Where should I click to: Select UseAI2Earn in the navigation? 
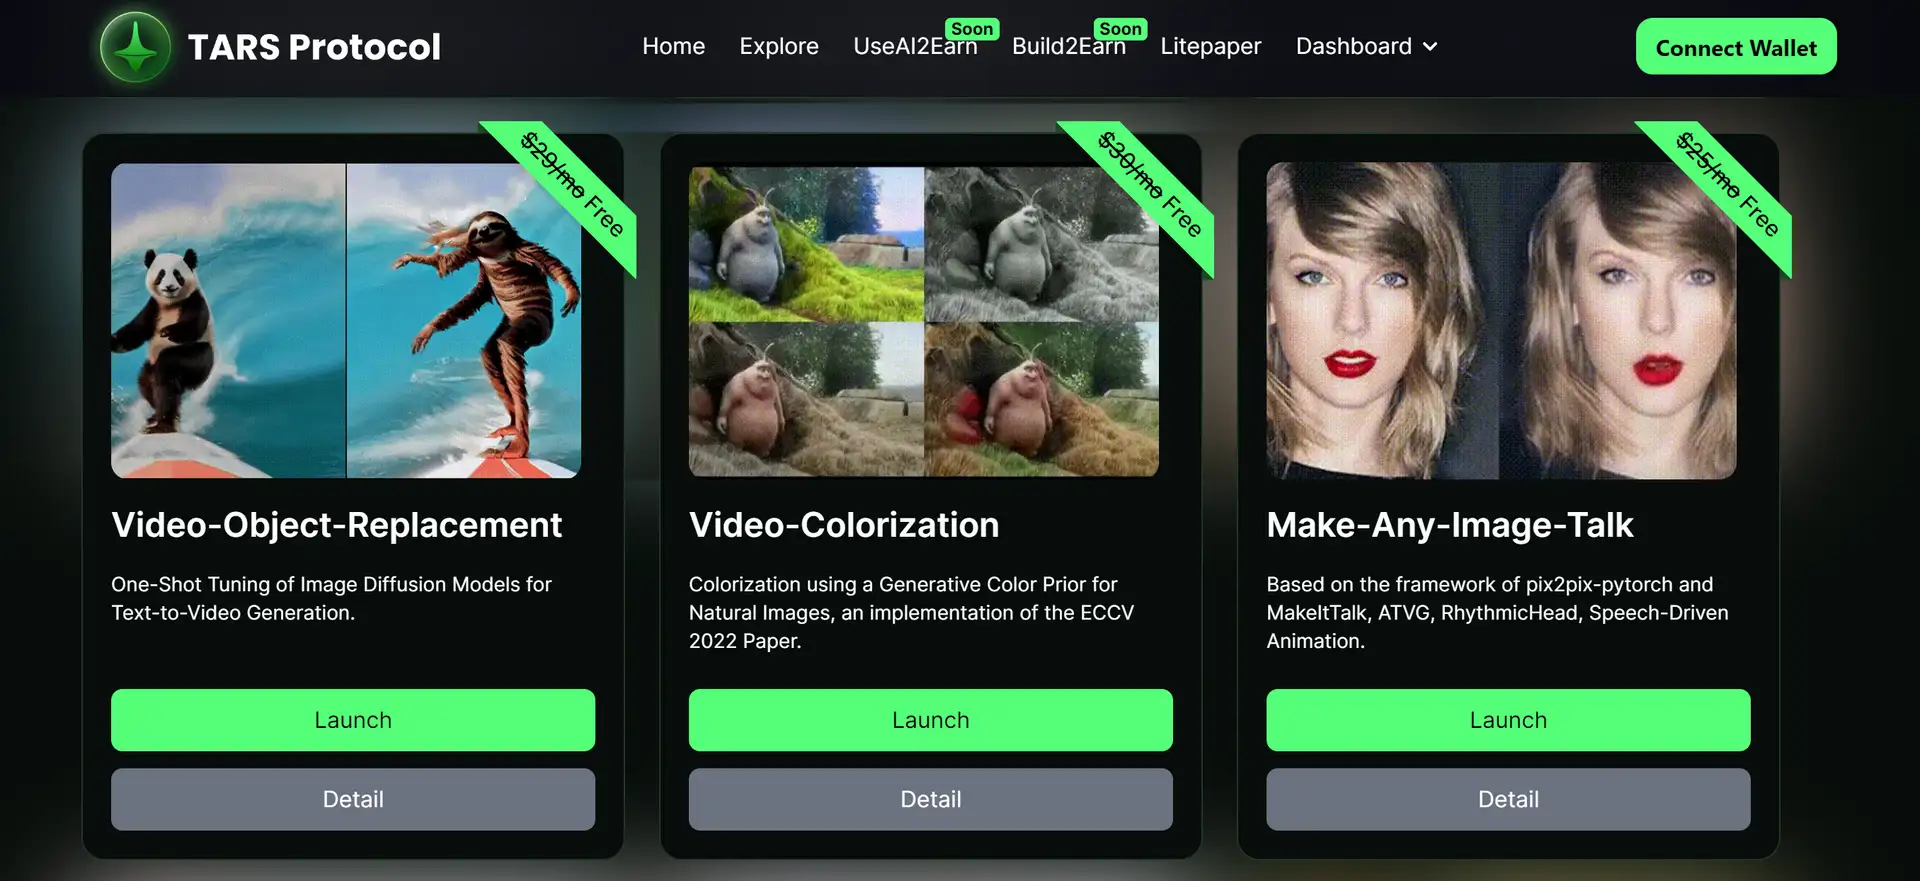[x=914, y=46]
